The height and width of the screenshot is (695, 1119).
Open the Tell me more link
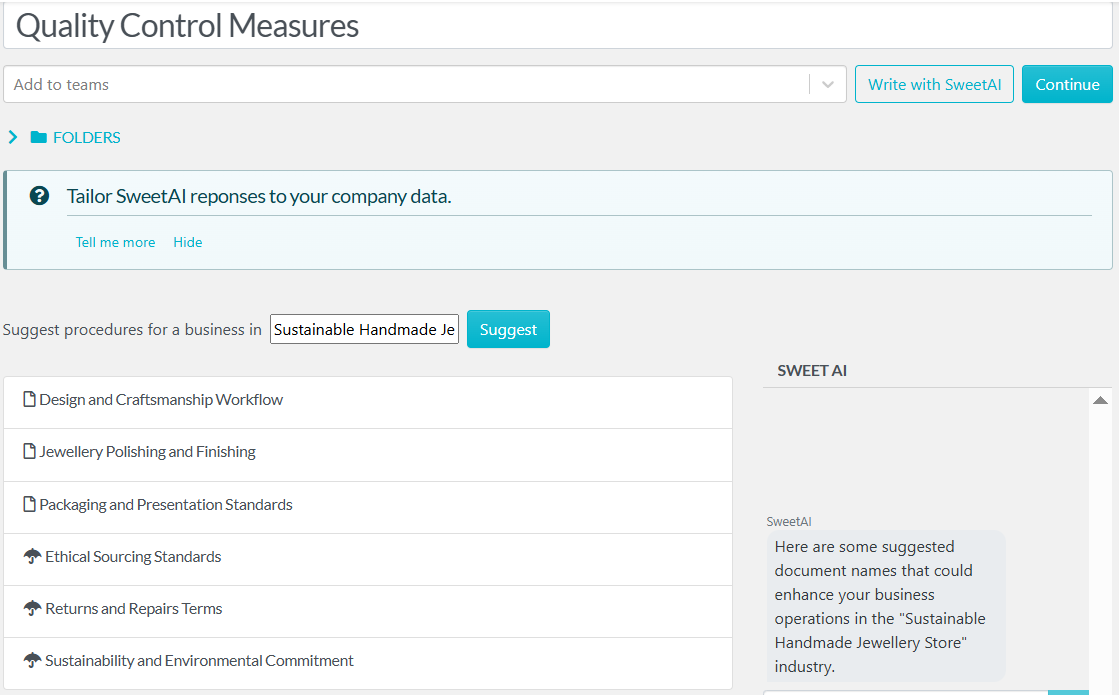pyautogui.click(x=115, y=242)
